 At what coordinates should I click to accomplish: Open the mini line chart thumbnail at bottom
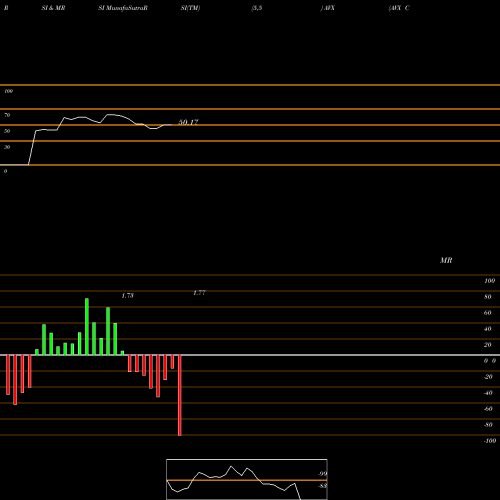click(247, 479)
